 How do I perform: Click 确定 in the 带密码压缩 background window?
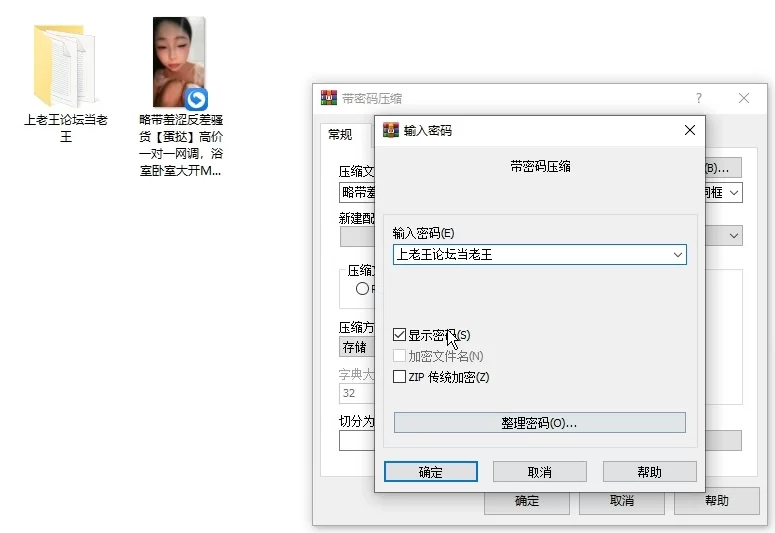coord(527,503)
